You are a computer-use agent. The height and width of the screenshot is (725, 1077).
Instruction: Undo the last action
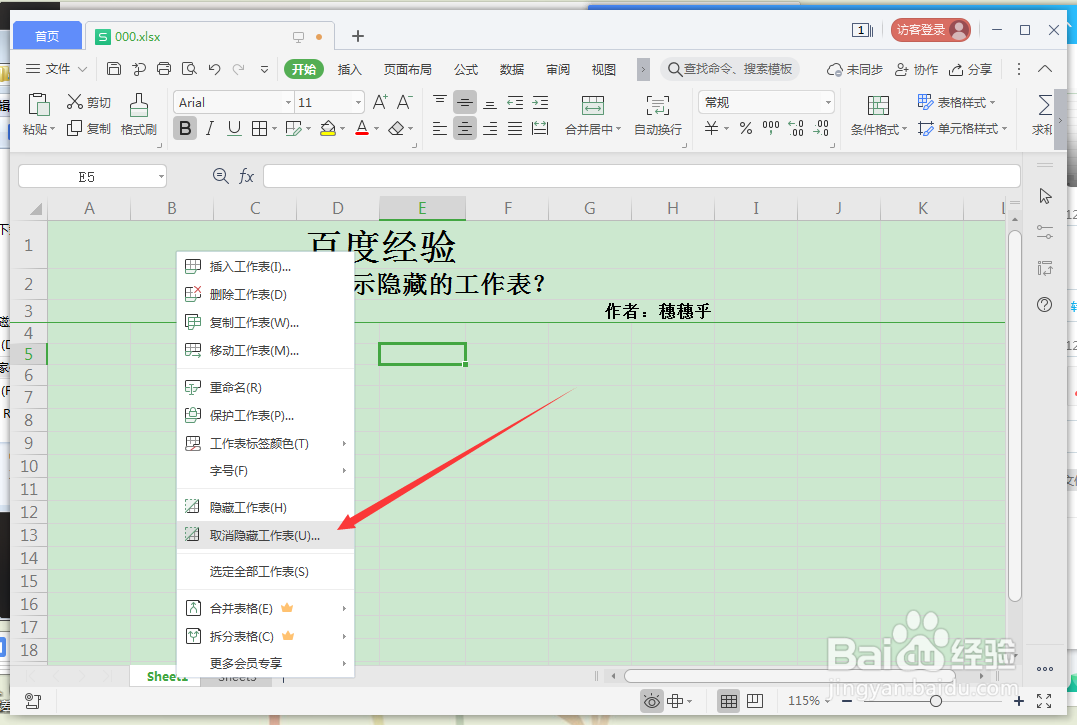click(214, 69)
